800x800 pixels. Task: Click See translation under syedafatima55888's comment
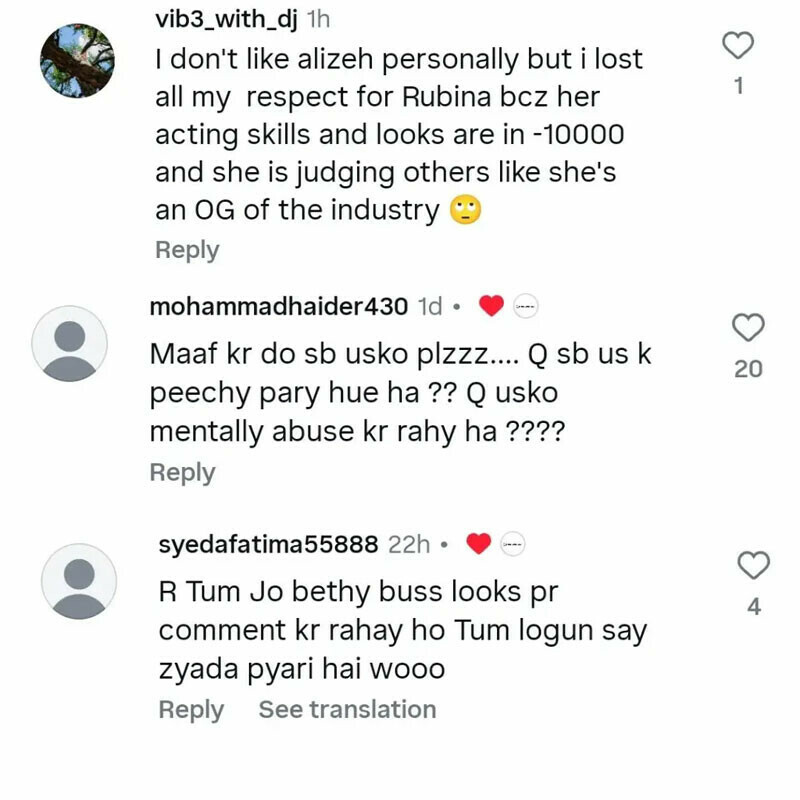pos(347,710)
